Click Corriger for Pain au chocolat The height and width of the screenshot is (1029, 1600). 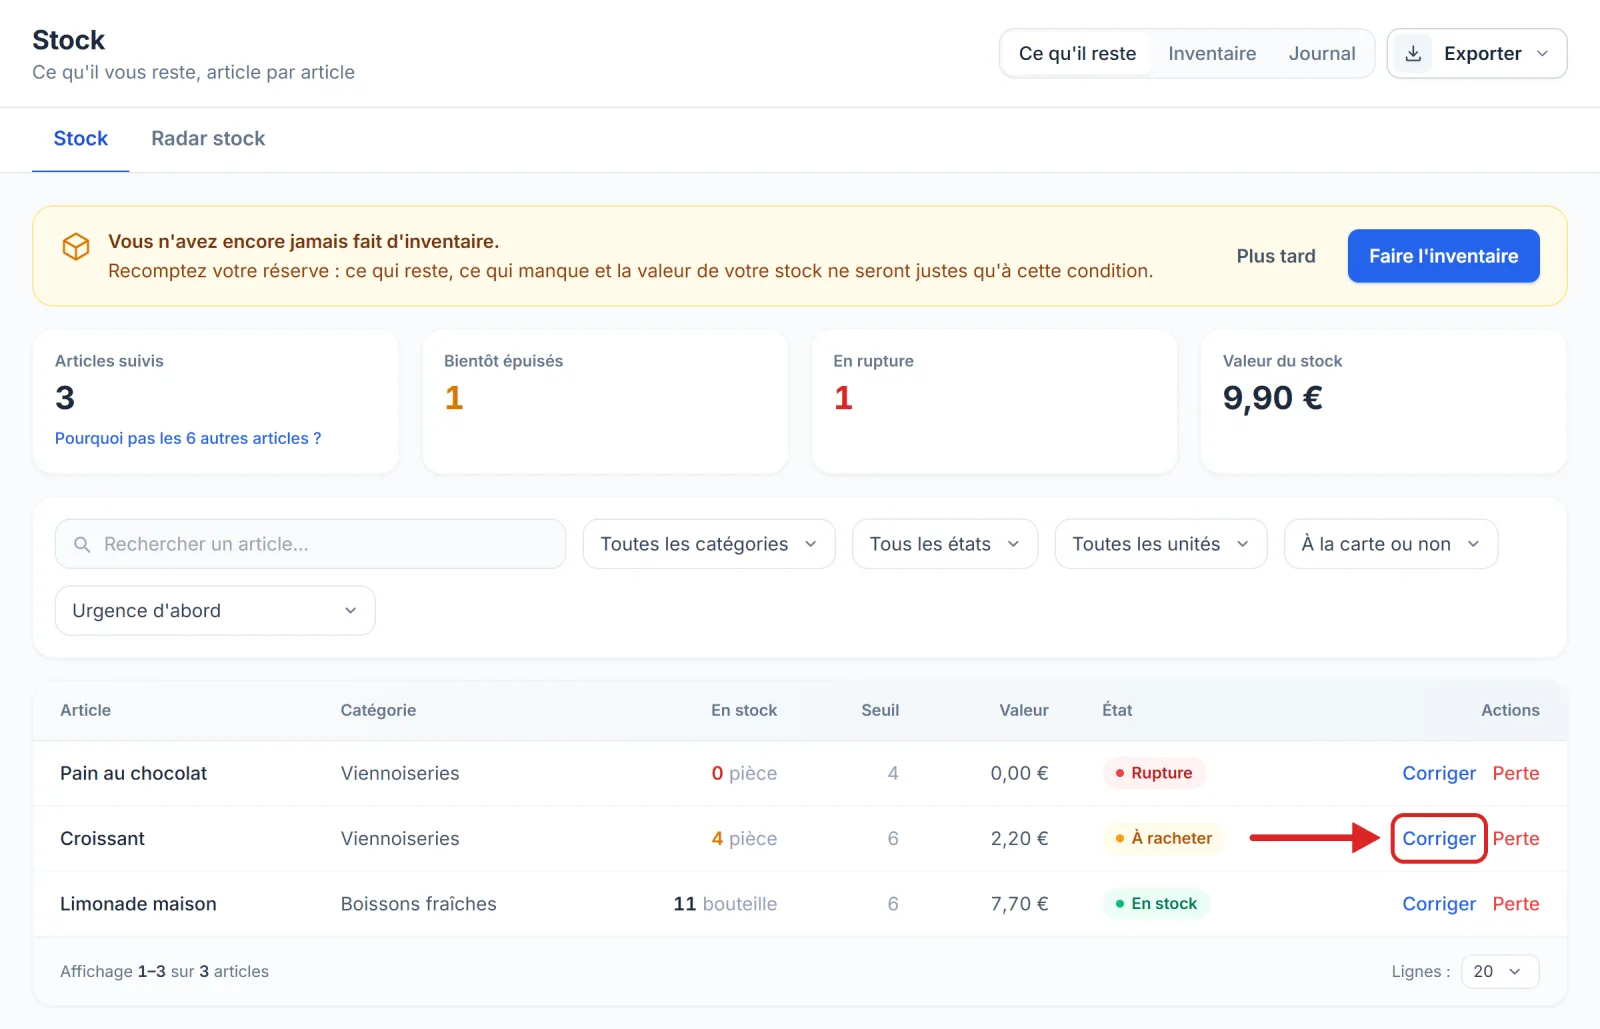[x=1439, y=773]
